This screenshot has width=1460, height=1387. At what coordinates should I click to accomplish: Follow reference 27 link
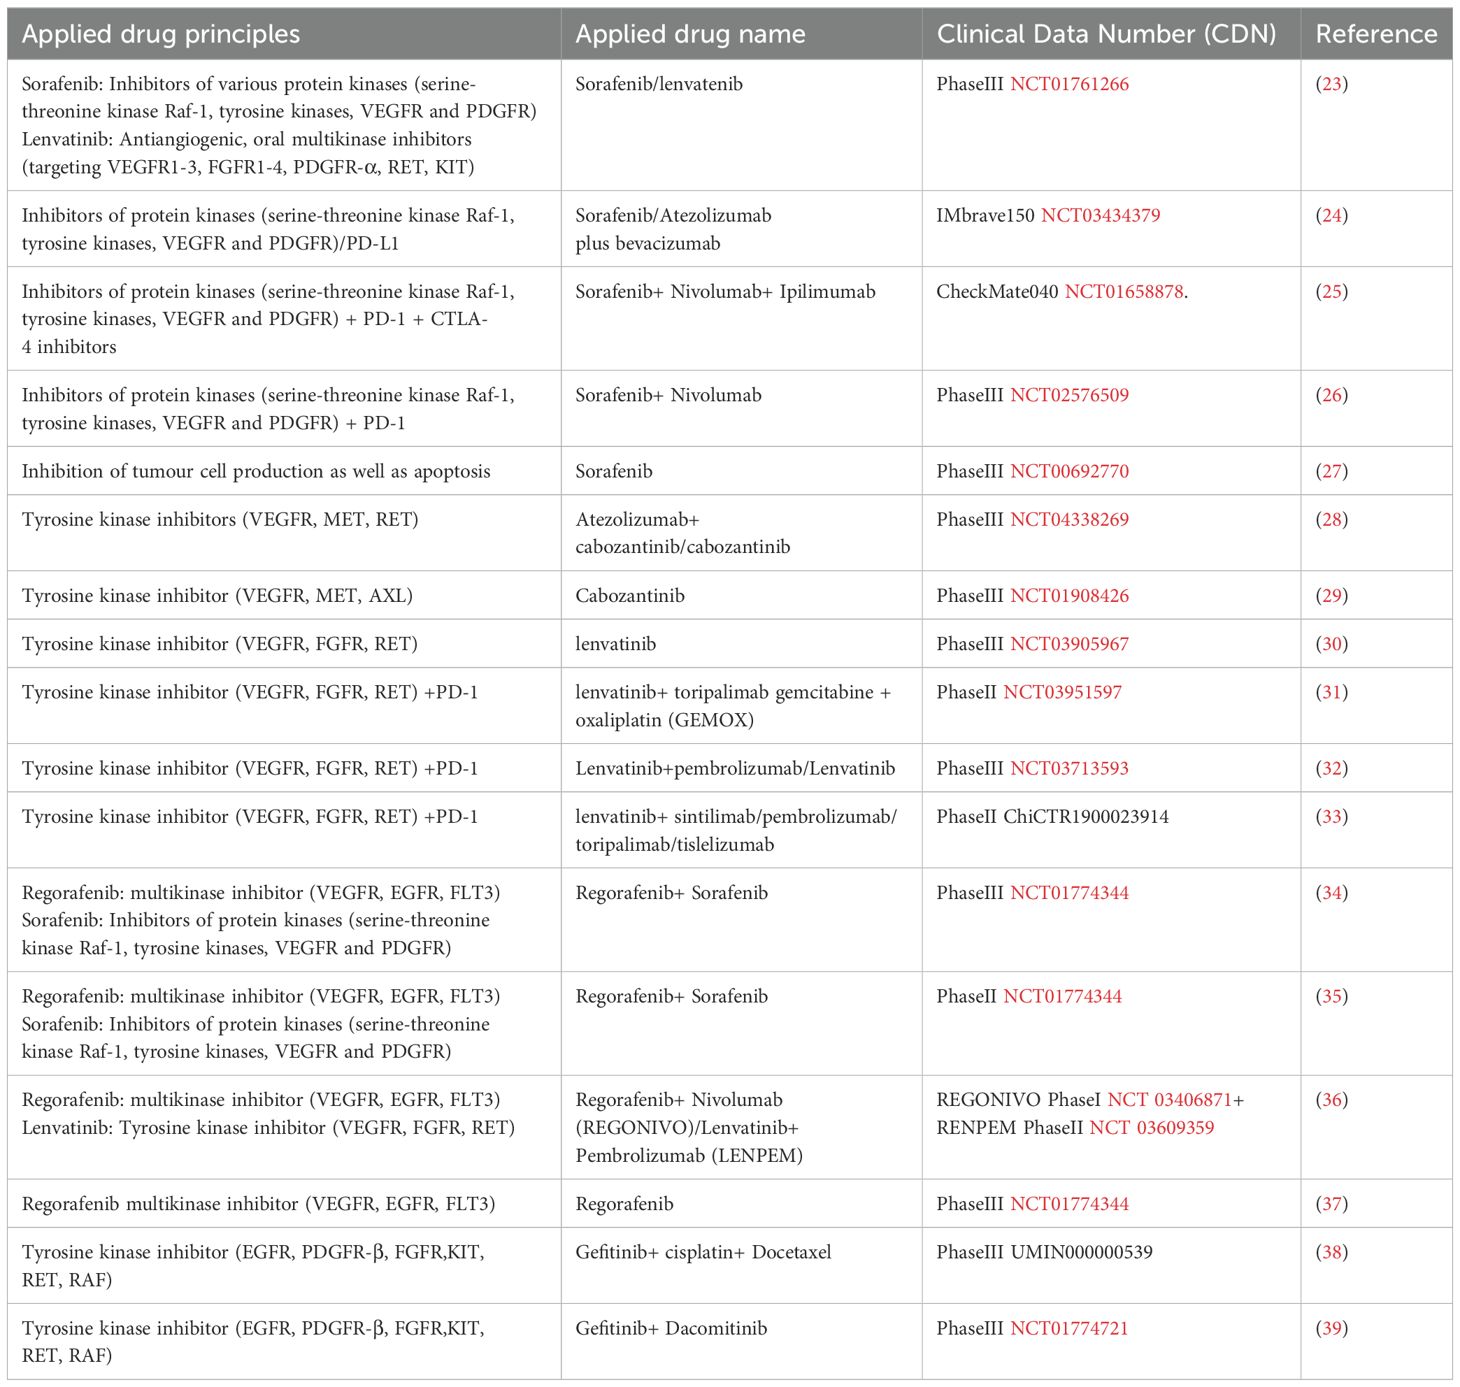[1332, 471]
